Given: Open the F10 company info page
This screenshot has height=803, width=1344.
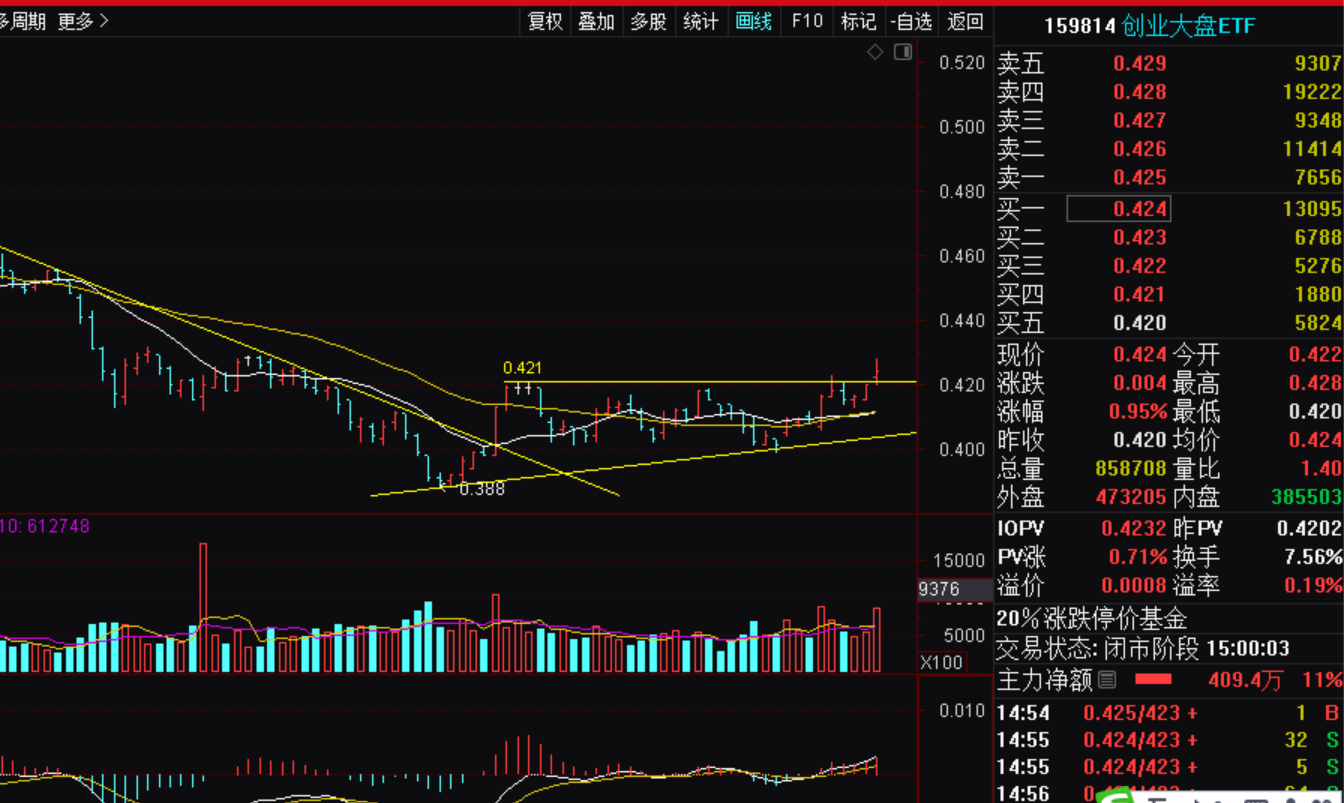Looking at the screenshot, I should [806, 21].
